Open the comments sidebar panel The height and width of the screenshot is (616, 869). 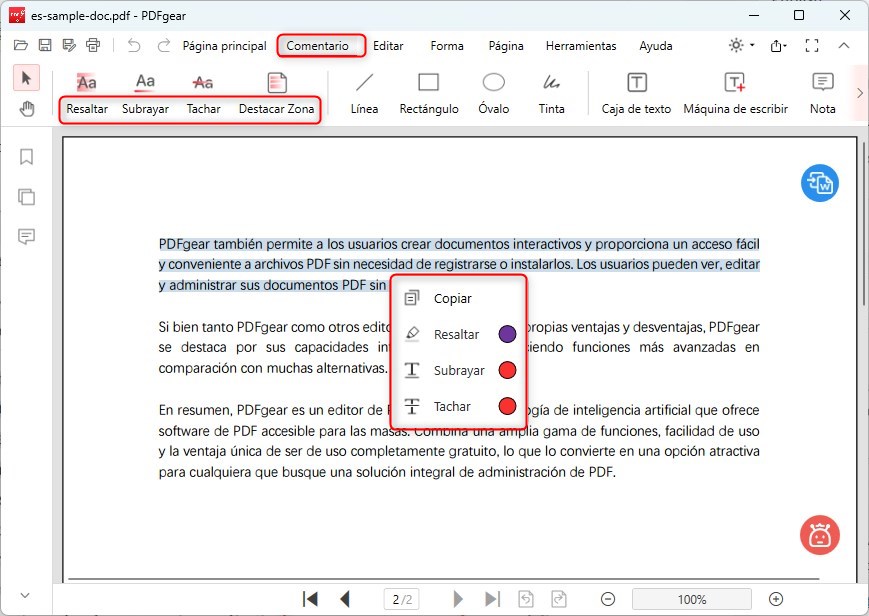26,237
